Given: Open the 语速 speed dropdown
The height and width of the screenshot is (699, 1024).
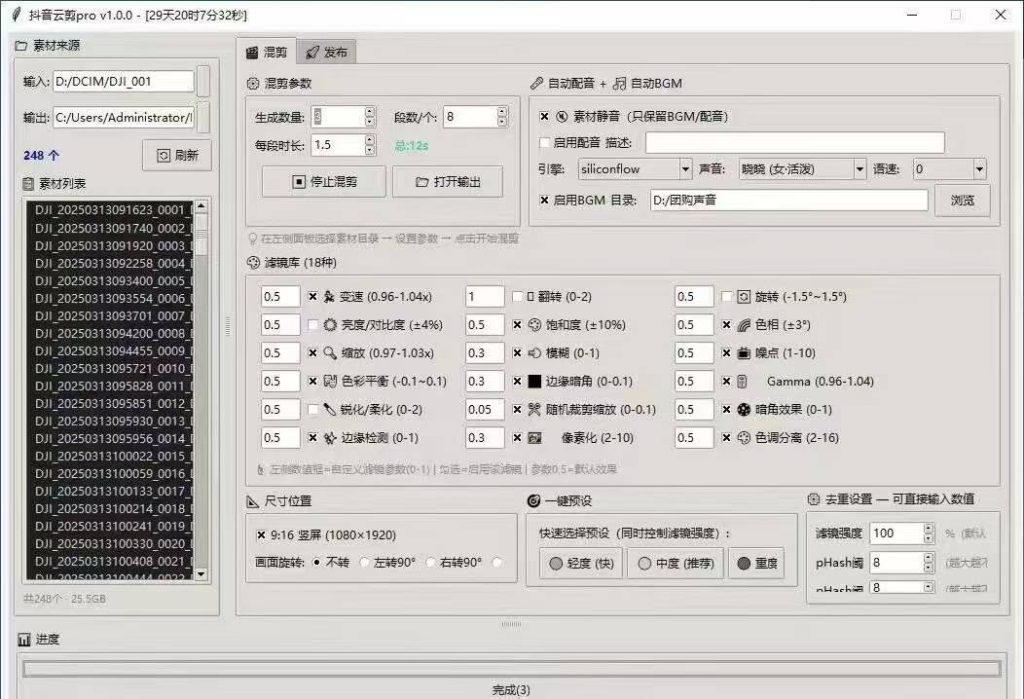Looking at the screenshot, I should [x=949, y=169].
